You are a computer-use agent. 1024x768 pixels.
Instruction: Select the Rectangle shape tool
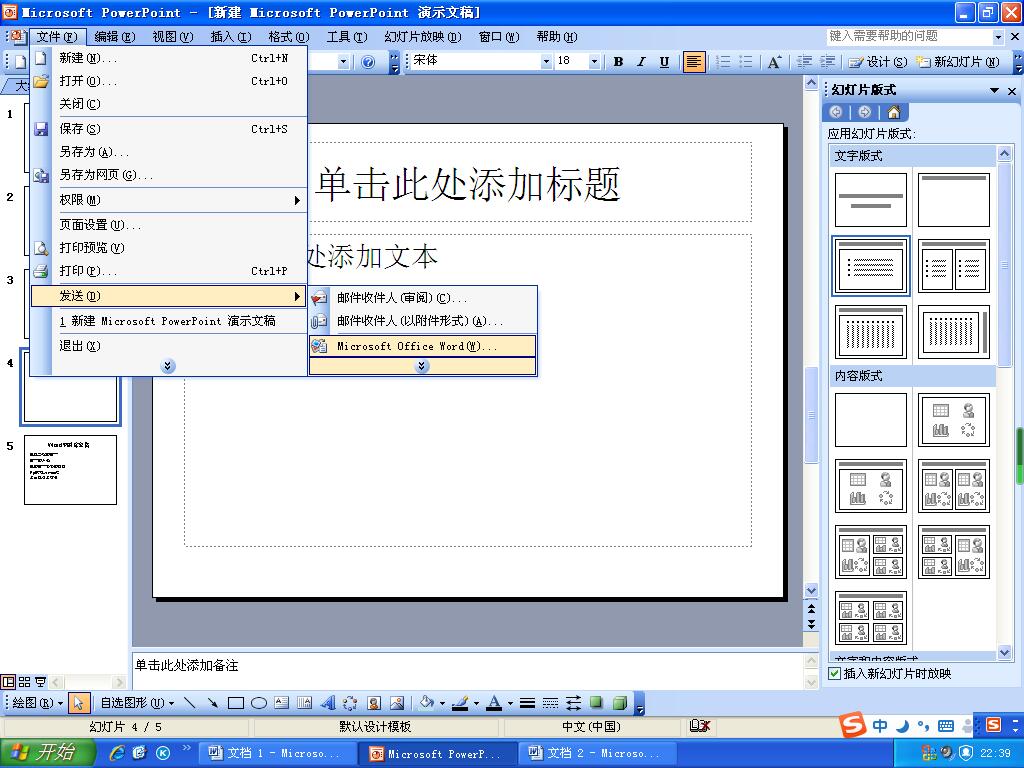click(236, 703)
